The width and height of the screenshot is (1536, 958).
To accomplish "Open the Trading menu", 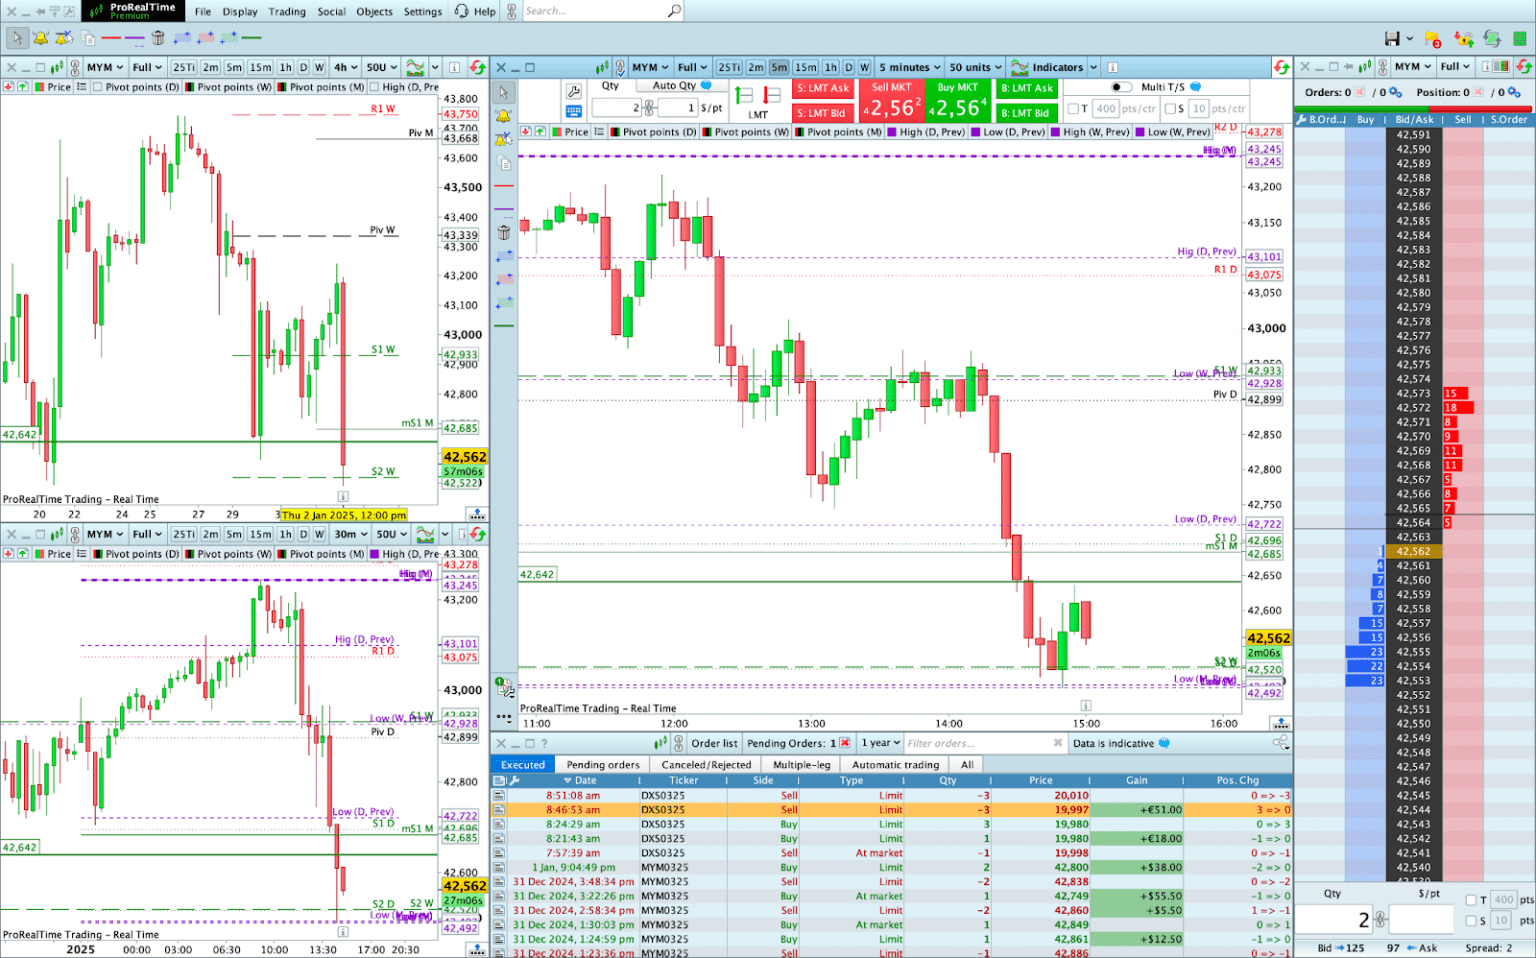I will coord(287,11).
